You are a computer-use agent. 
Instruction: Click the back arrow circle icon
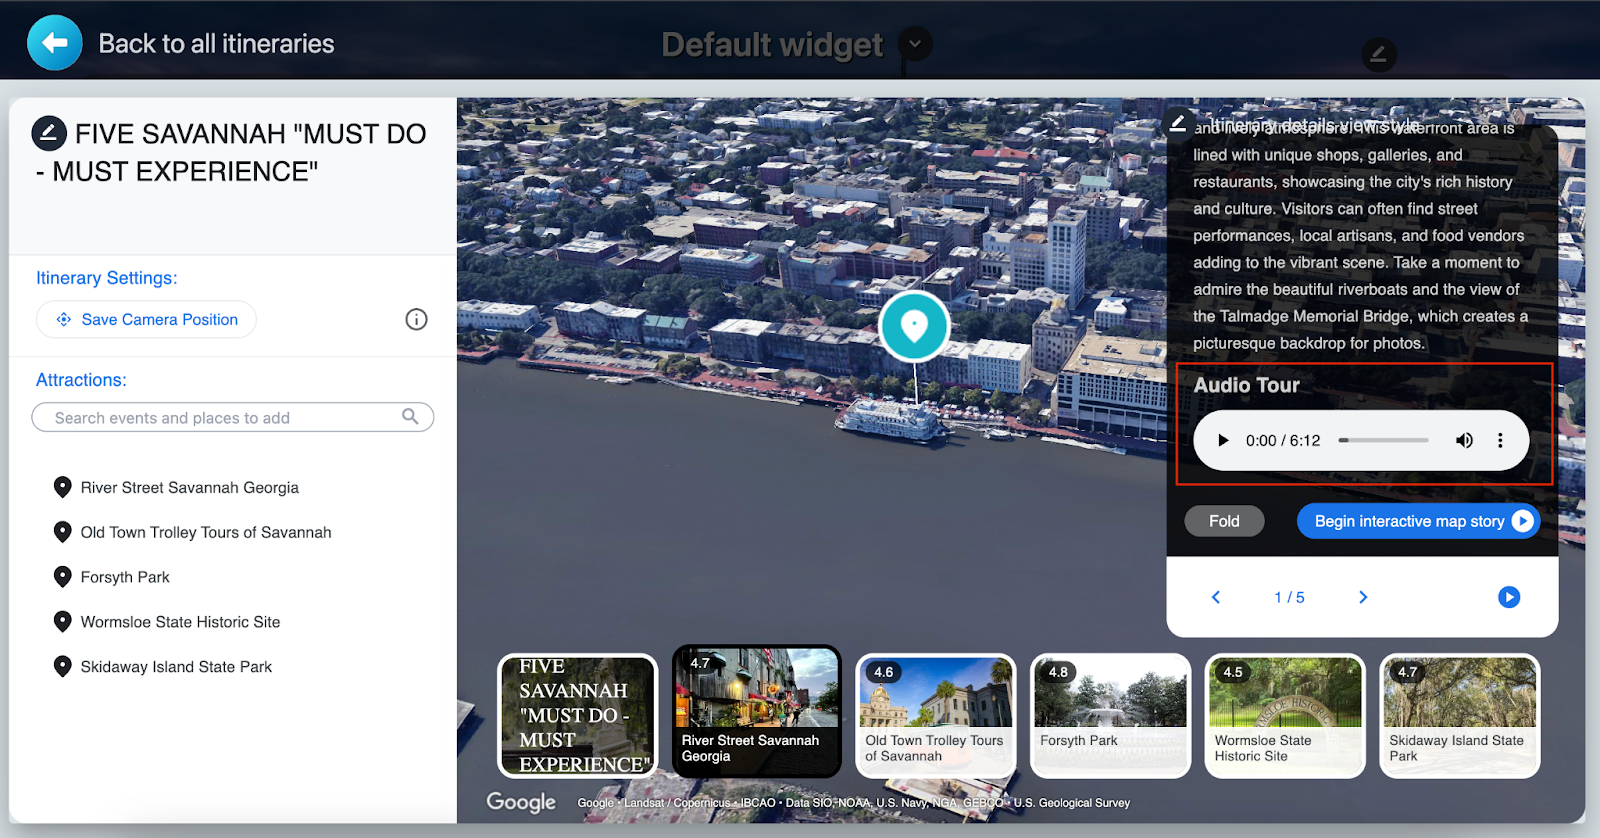(x=55, y=43)
